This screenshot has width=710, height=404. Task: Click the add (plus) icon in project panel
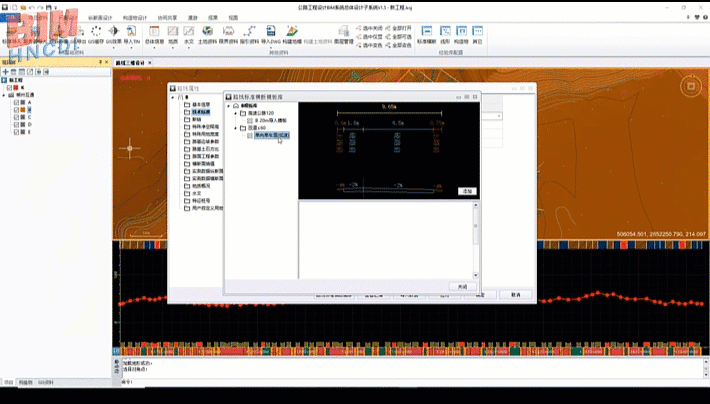(6, 72)
